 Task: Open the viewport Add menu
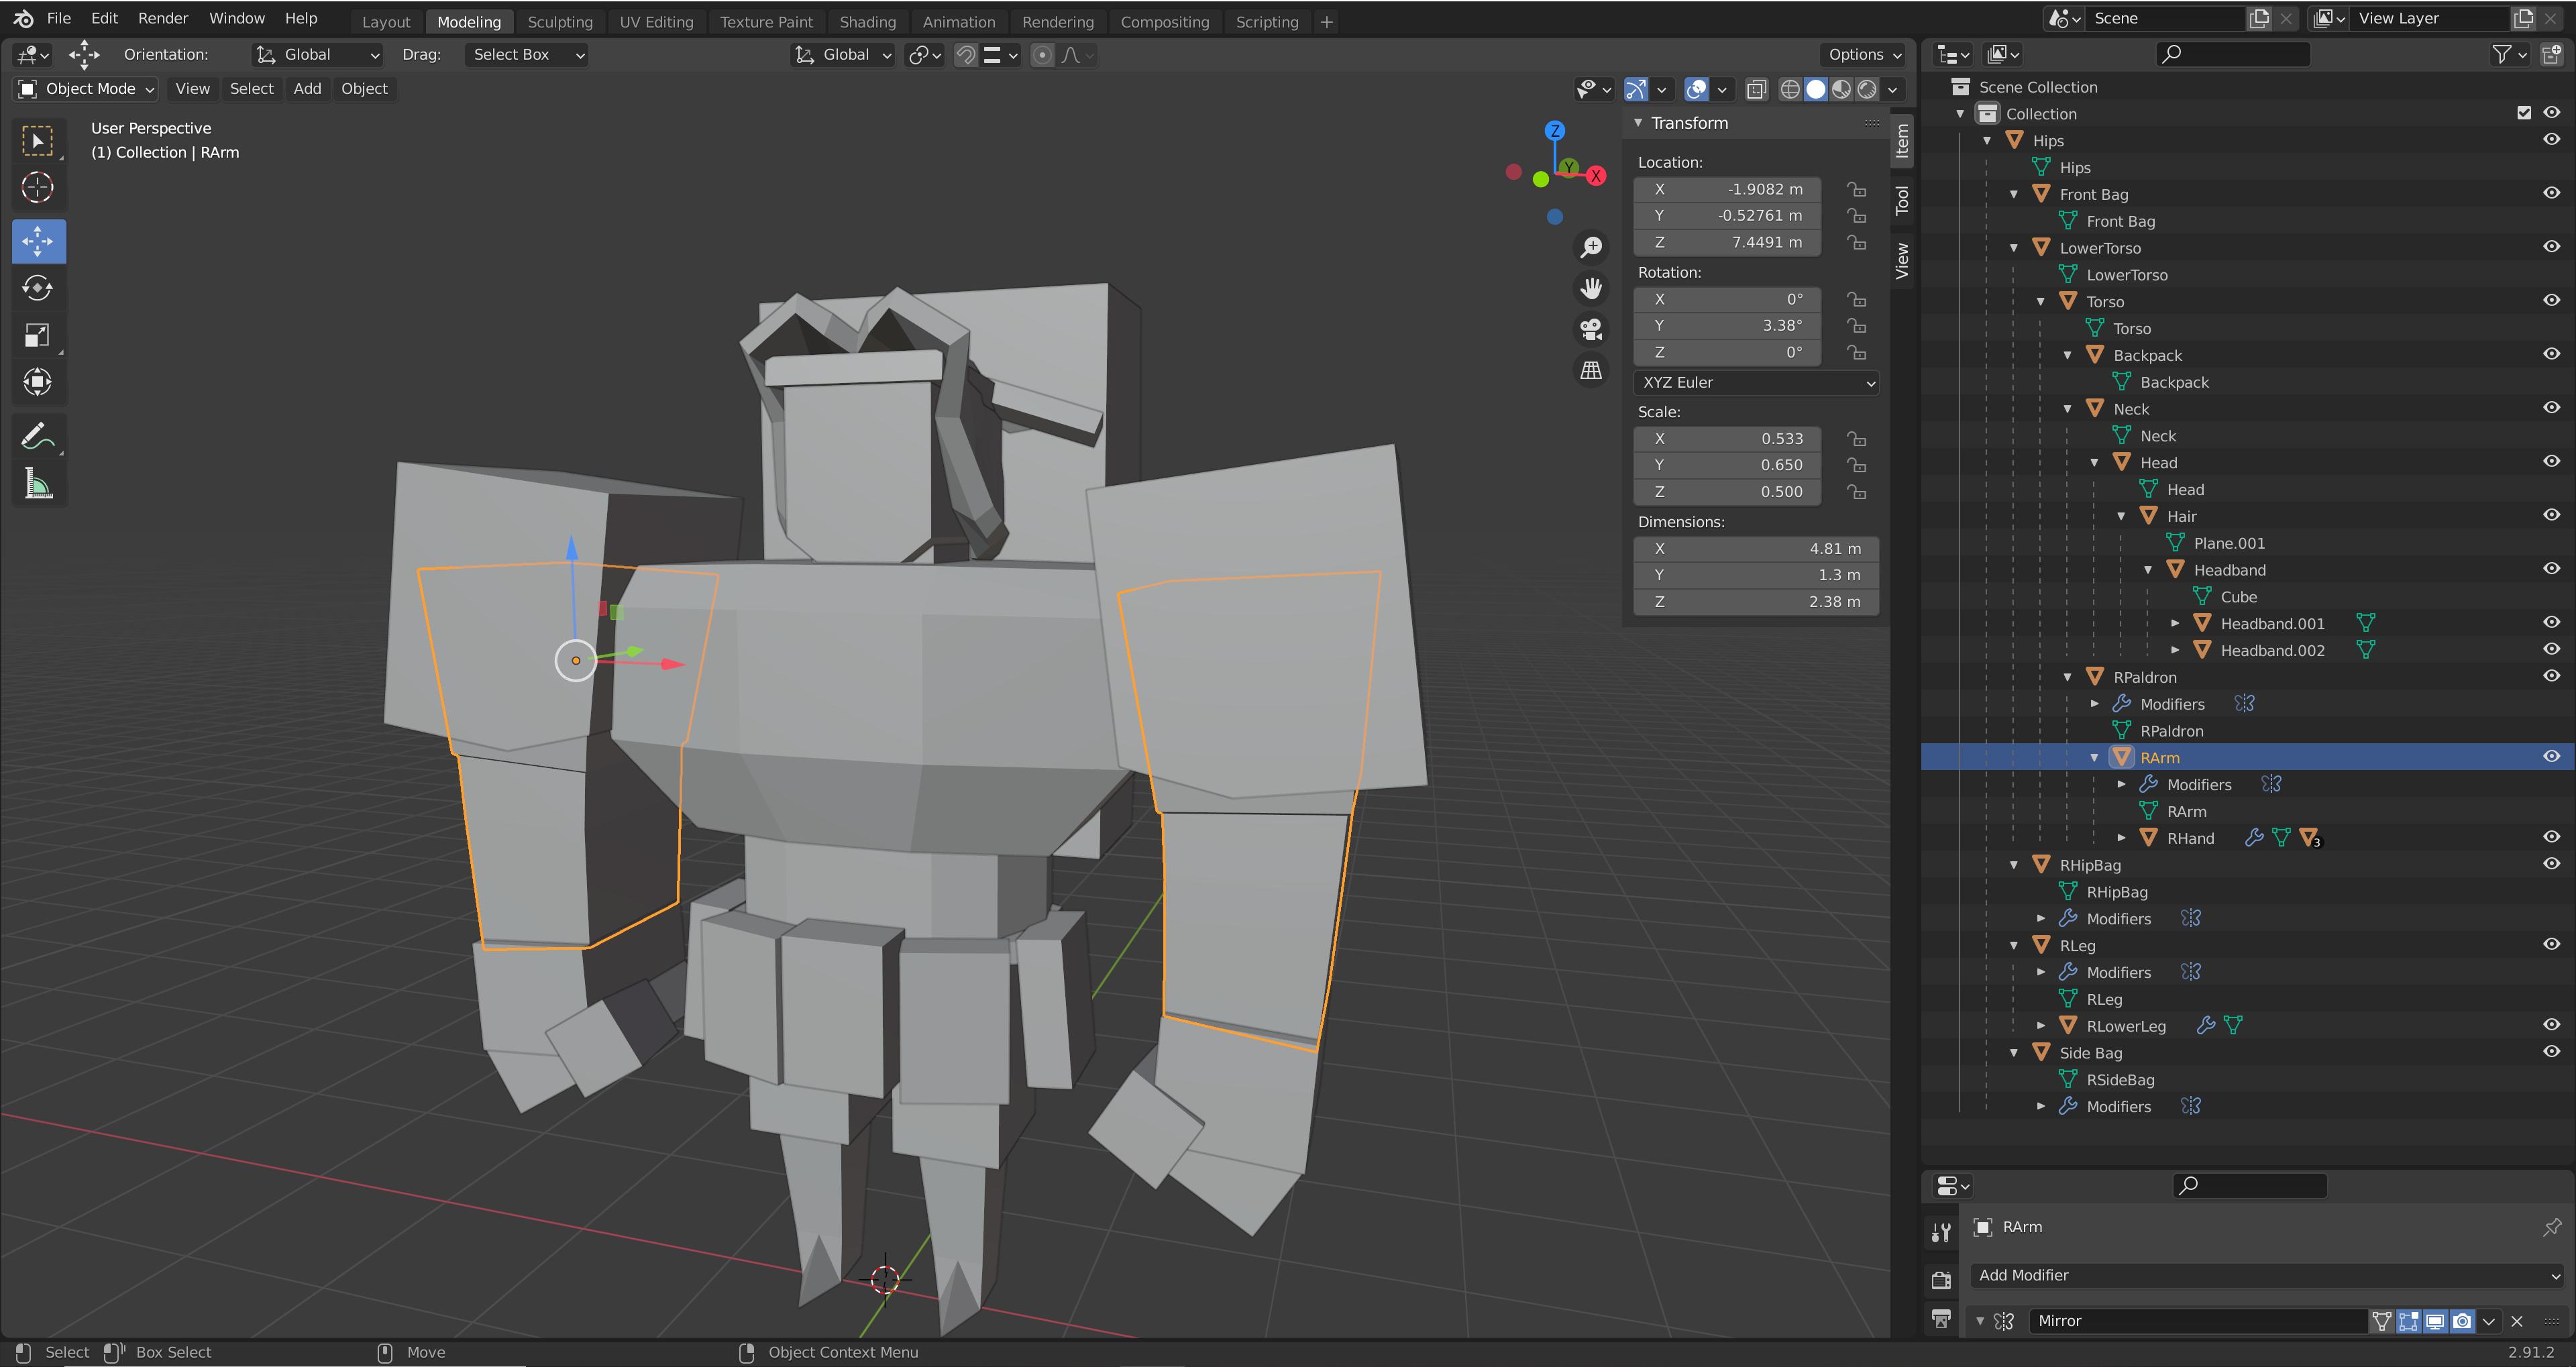pos(307,89)
